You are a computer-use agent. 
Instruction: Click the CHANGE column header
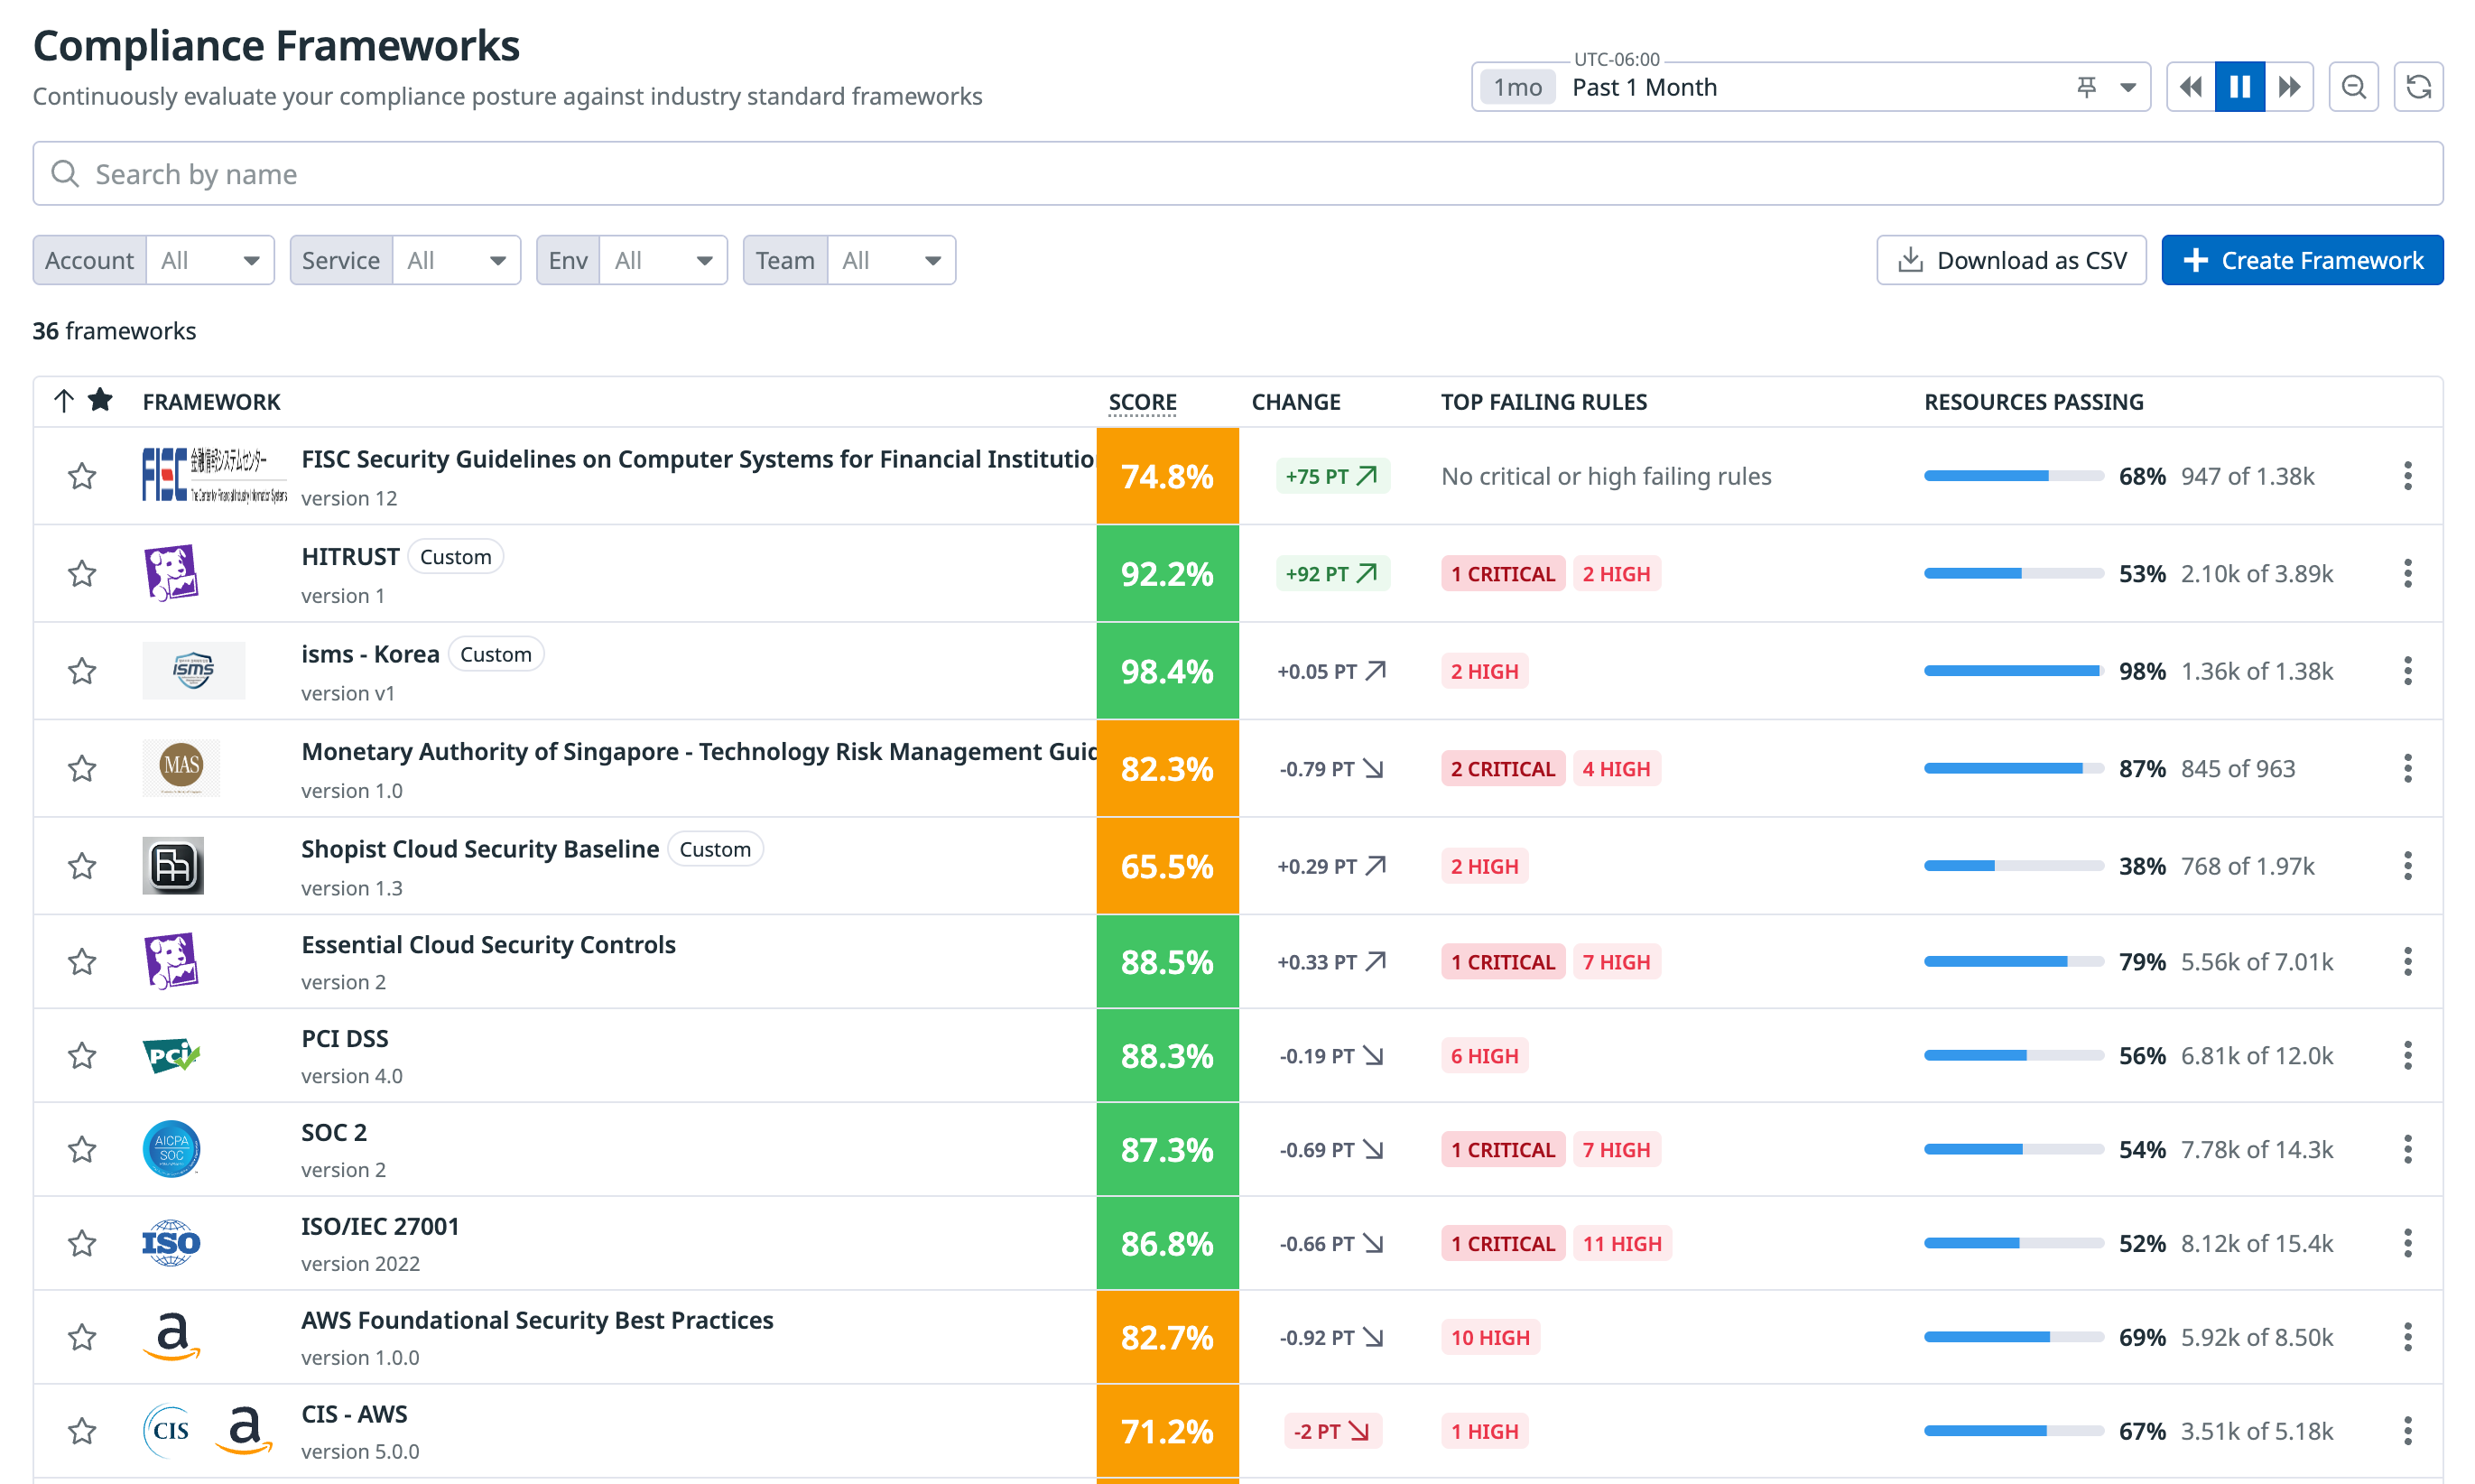pos(1295,402)
